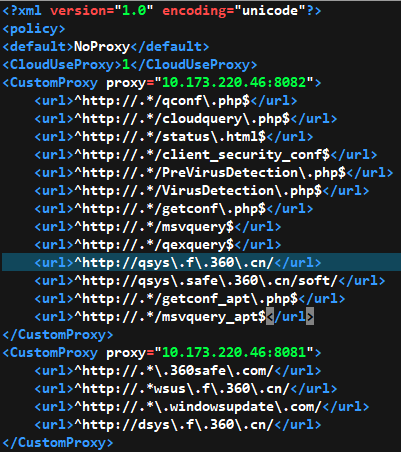Select the cloudquery\.php url entry
The height and width of the screenshot is (452, 401).
pyautogui.click(x=186, y=119)
